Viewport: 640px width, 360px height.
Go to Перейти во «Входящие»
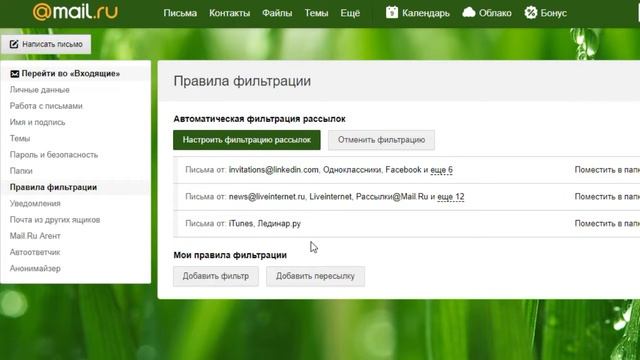pyautogui.click(x=71, y=74)
